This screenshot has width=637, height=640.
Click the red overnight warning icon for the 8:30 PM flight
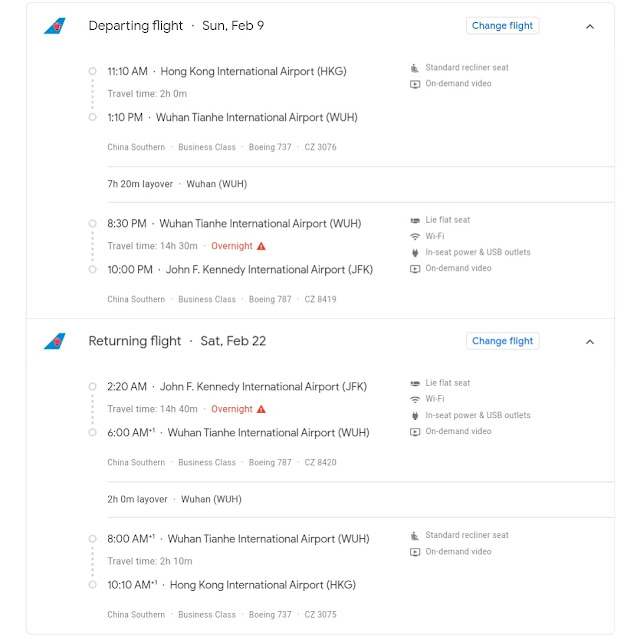tap(261, 246)
